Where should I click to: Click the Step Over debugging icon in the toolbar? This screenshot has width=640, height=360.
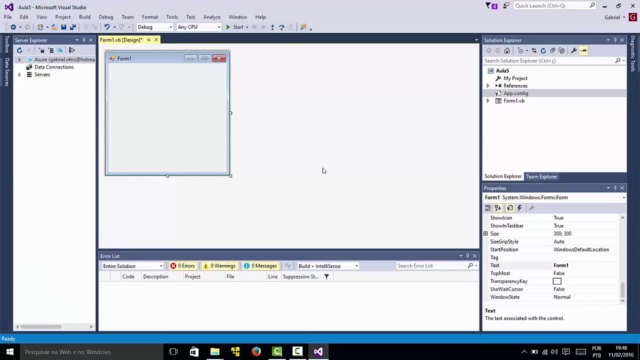(282, 27)
